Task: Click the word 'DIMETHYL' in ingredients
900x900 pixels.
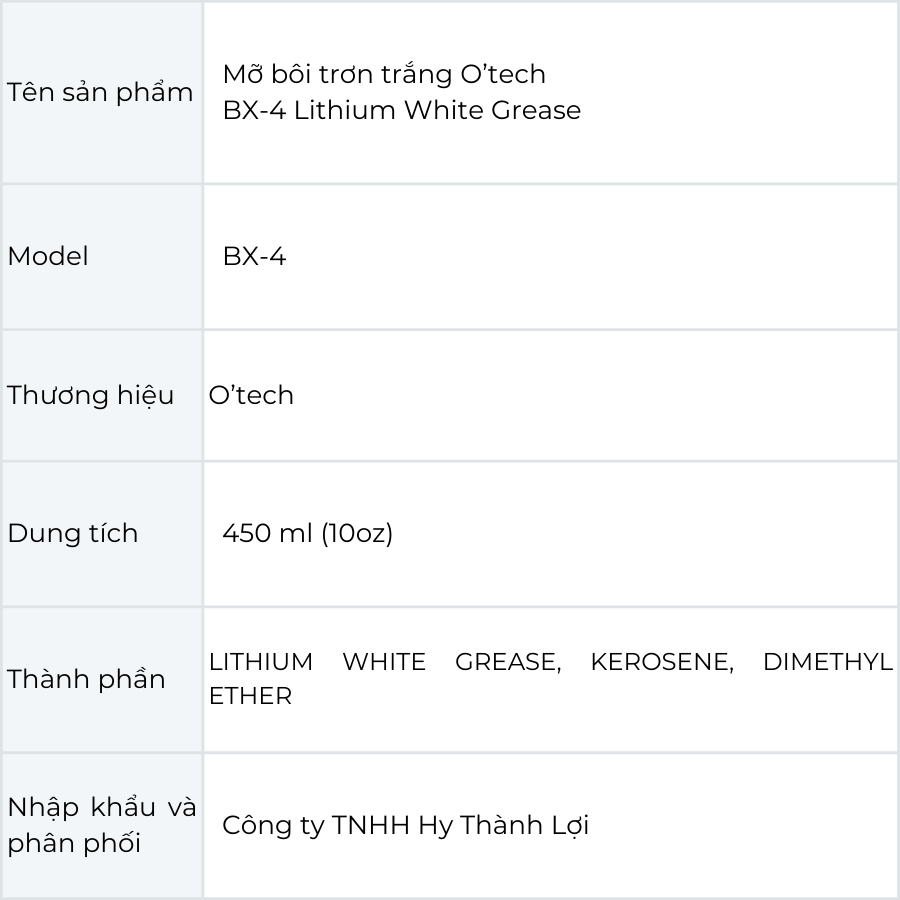Action: click(827, 662)
